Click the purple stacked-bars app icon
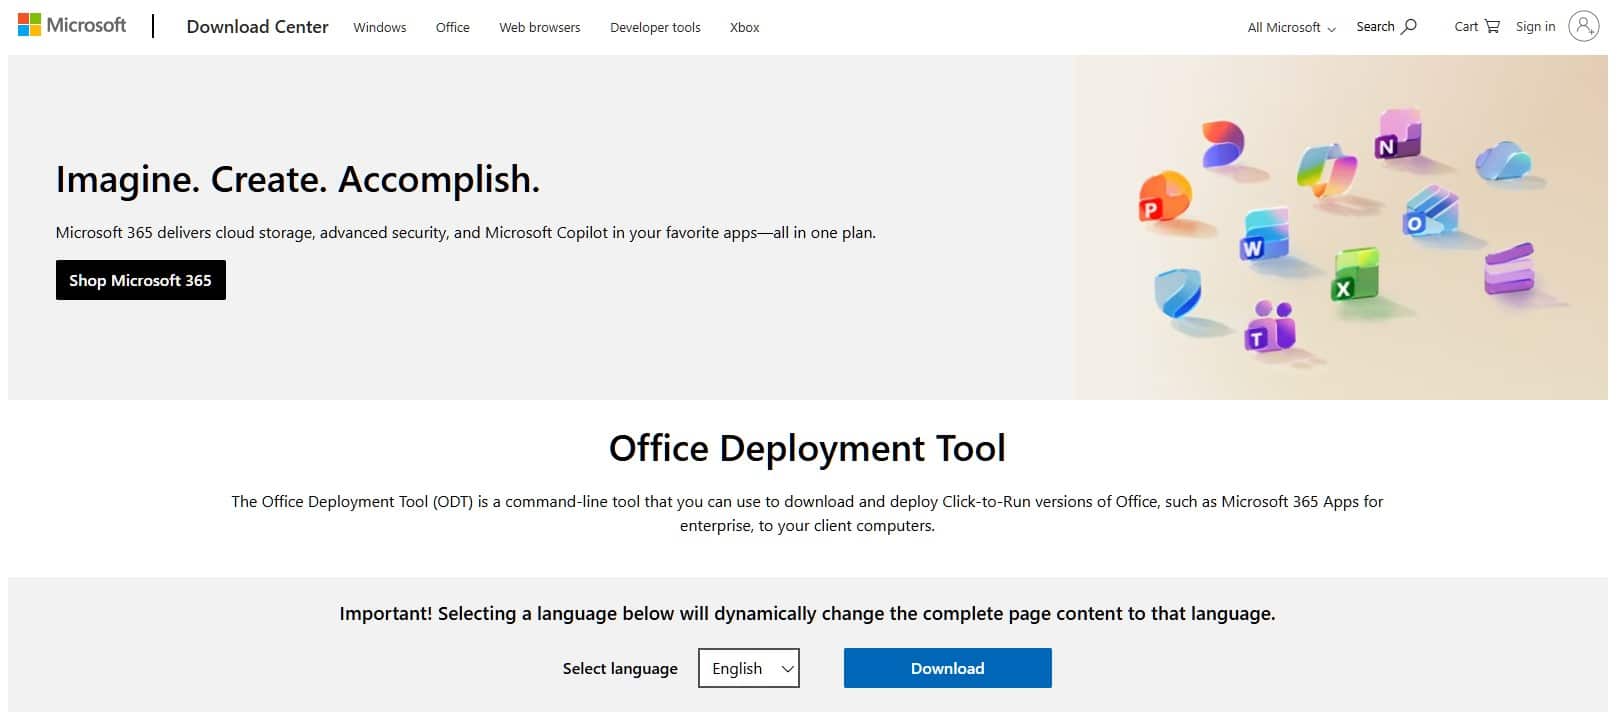The width and height of the screenshot is (1621, 726). pos(1509,269)
